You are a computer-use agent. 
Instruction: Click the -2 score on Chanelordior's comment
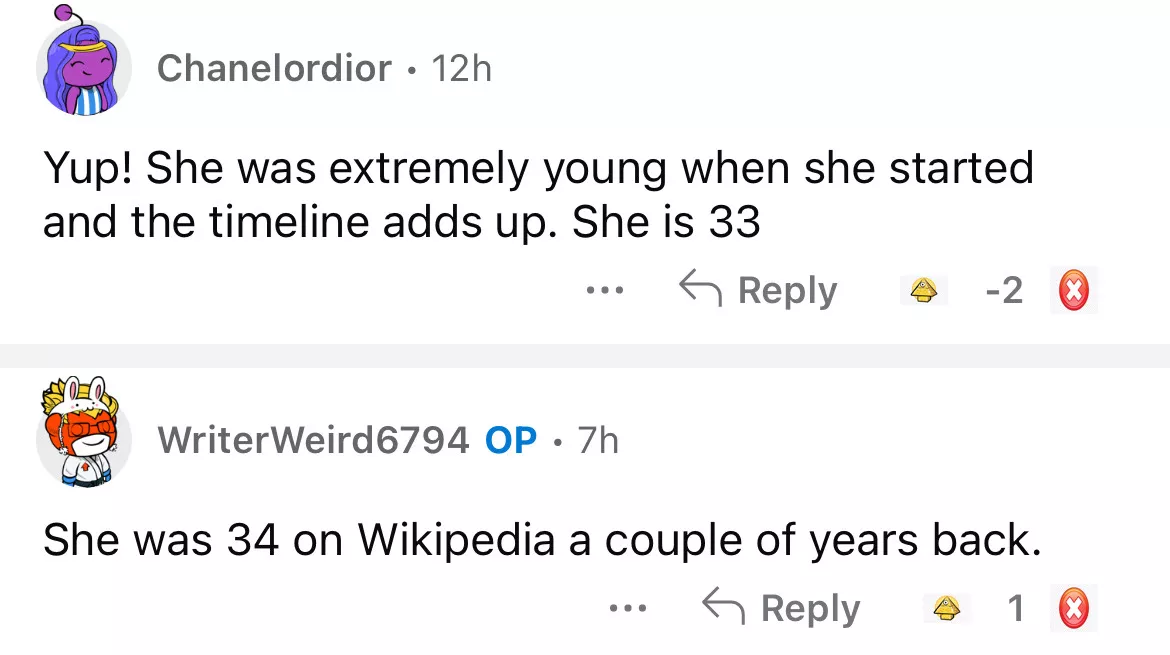1003,291
